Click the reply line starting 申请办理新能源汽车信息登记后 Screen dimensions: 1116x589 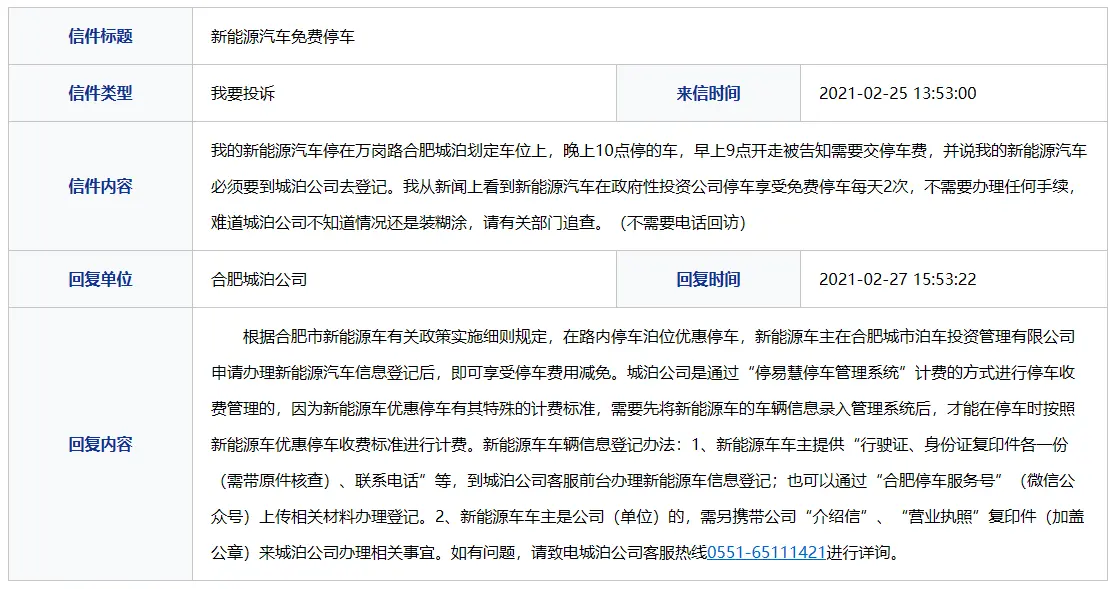point(643,373)
